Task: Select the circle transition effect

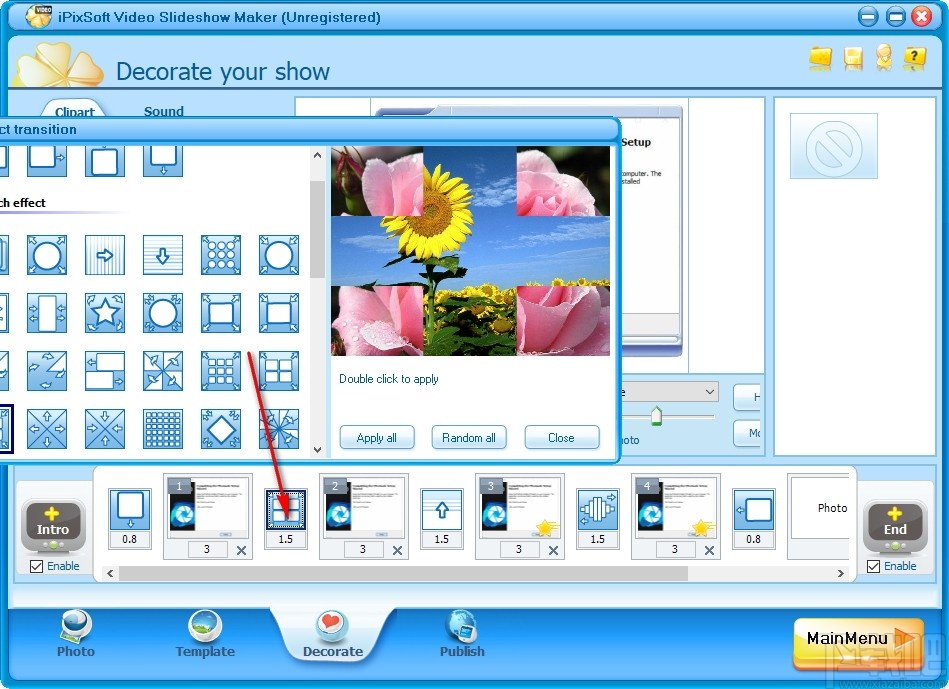Action: [x=46, y=255]
